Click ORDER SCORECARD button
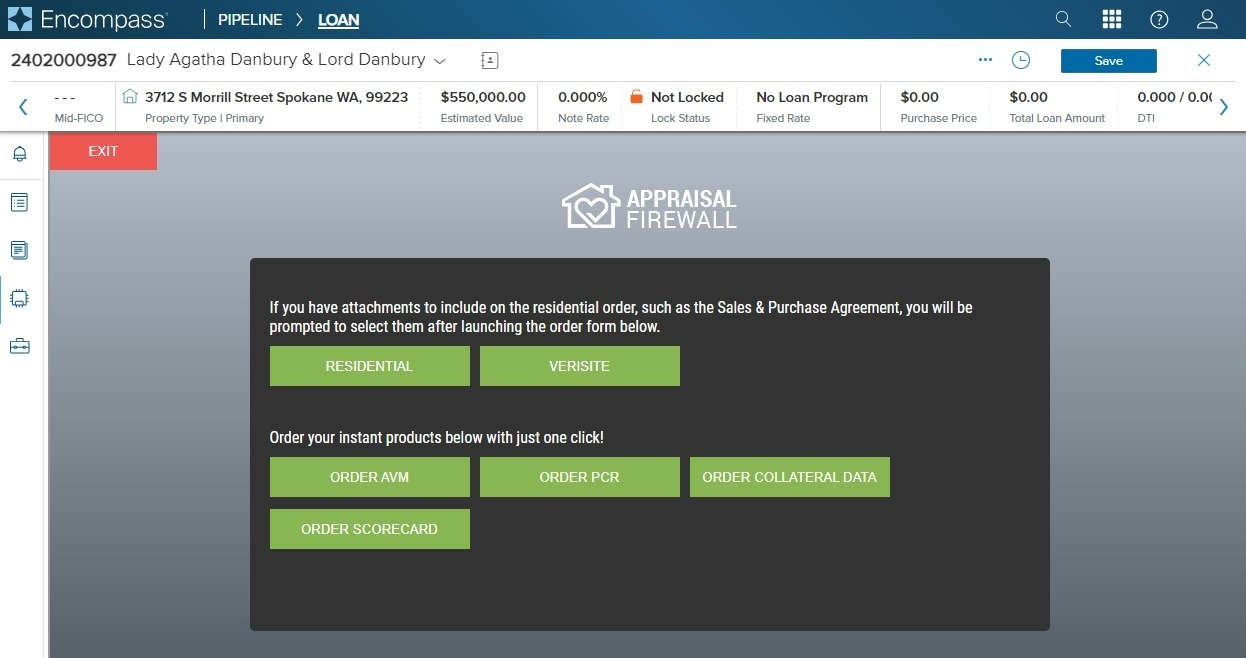1246x658 pixels. click(370, 529)
